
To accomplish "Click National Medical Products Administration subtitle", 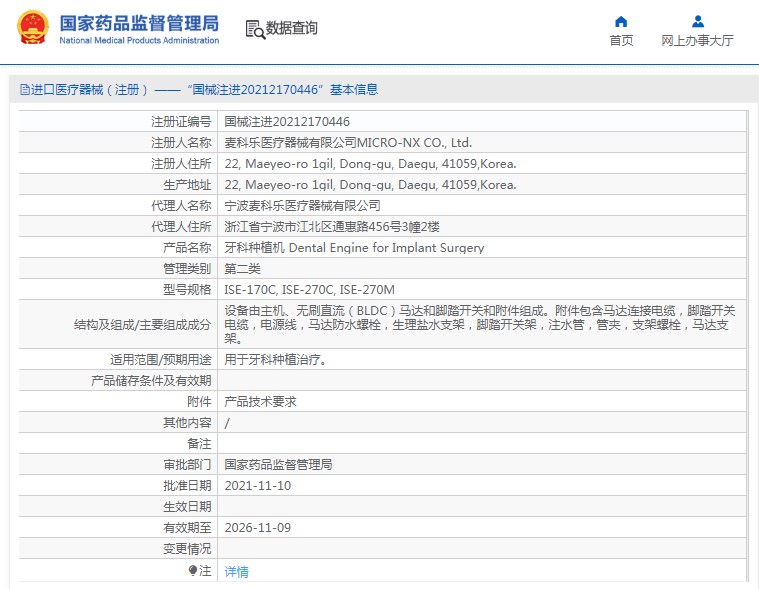I will pos(139,41).
